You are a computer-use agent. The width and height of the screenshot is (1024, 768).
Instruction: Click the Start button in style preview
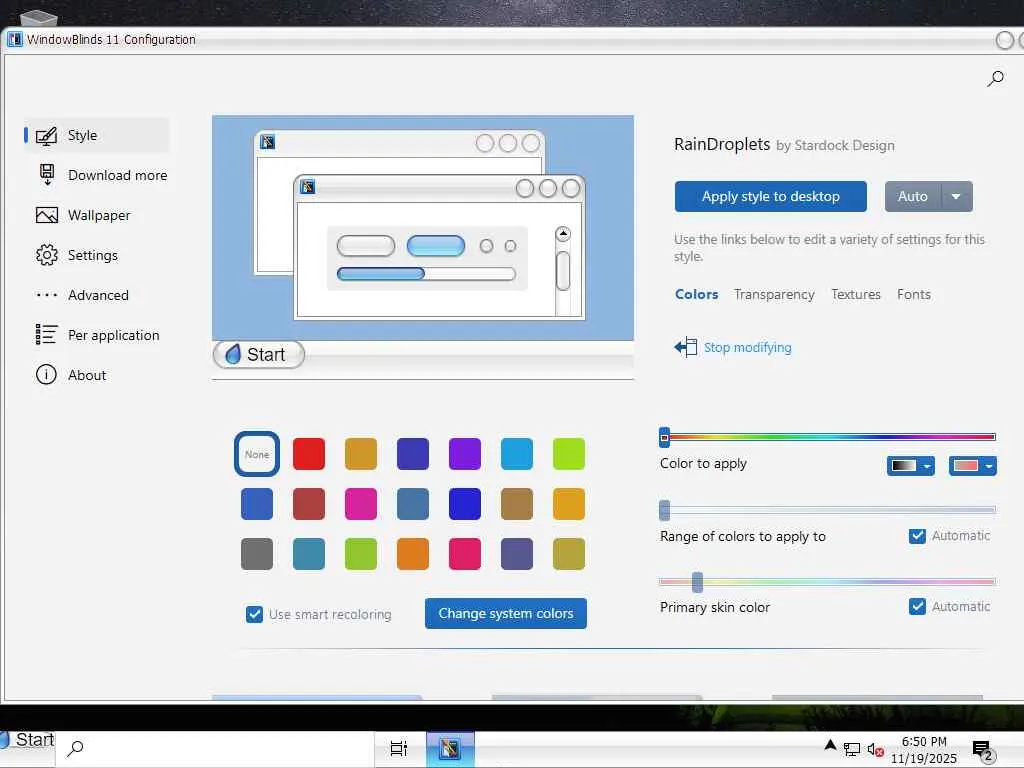(259, 355)
